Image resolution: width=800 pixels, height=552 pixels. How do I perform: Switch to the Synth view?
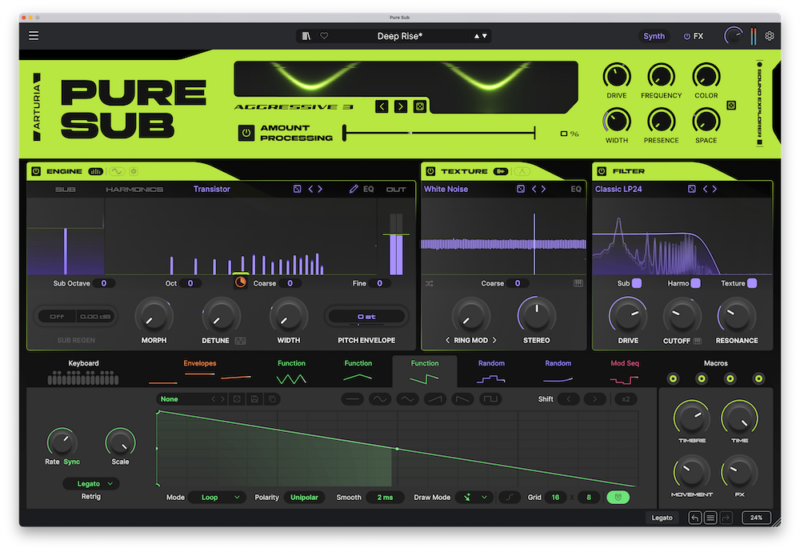pos(654,36)
